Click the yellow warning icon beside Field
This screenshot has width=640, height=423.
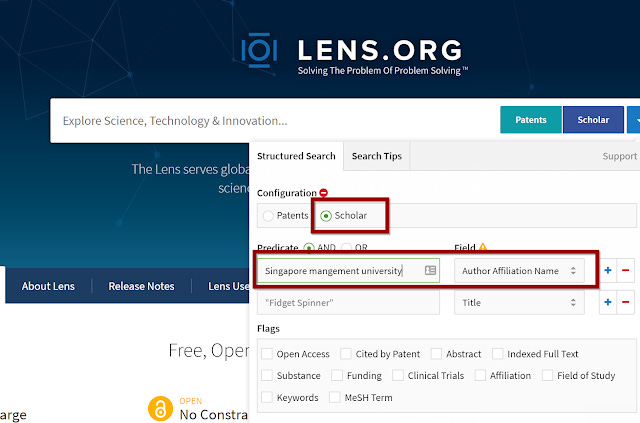[483, 247]
